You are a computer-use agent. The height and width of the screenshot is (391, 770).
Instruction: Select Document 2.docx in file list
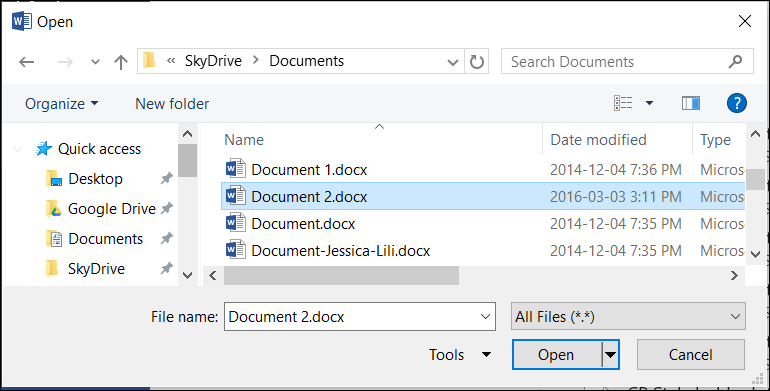pos(483,197)
